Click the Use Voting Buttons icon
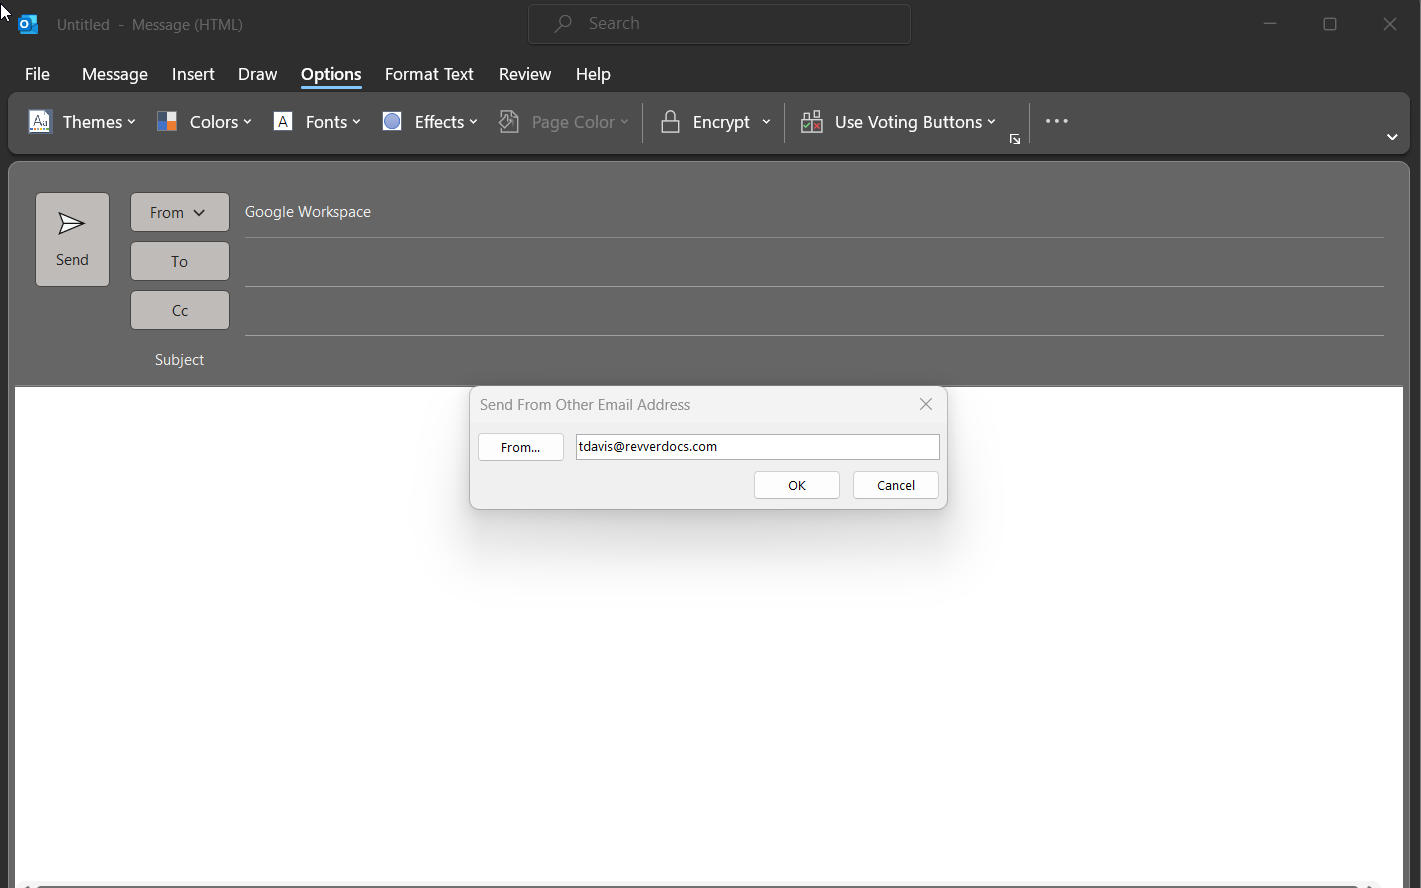The width and height of the screenshot is (1421, 888). pos(812,122)
